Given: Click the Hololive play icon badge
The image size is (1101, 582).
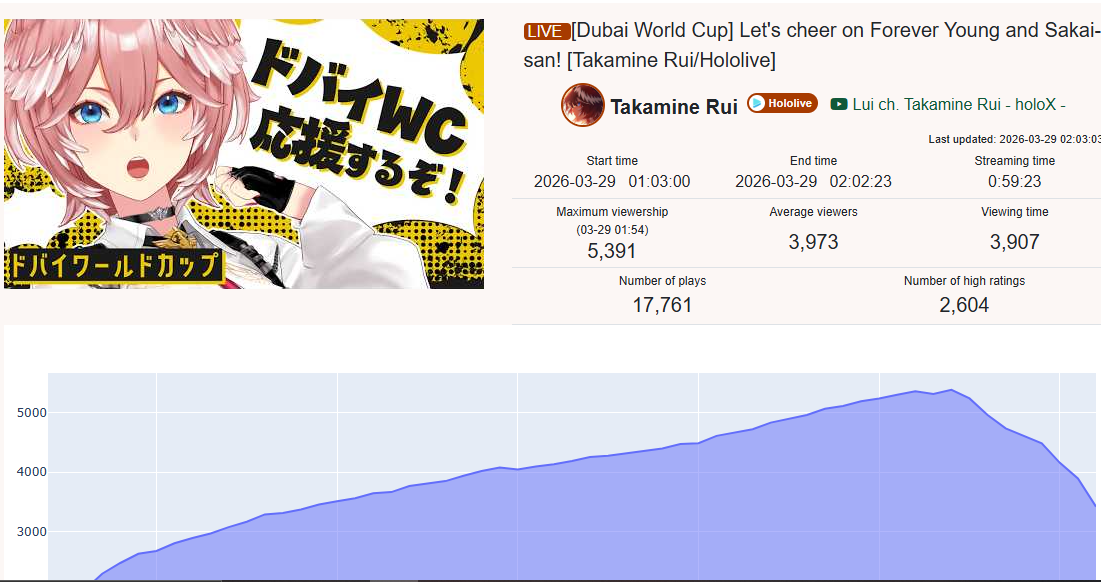Looking at the screenshot, I should pos(757,104).
